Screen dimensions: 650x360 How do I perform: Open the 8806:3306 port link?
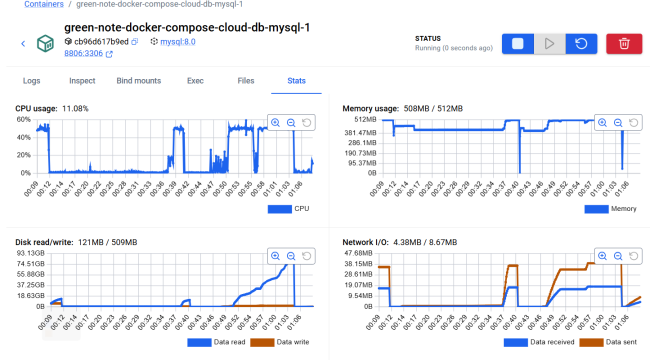(x=83, y=54)
